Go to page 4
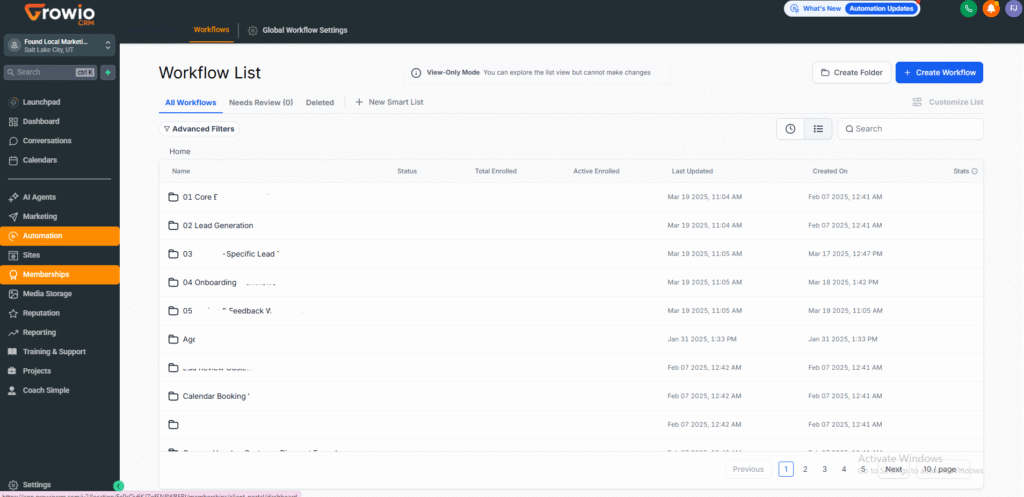The height and width of the screenshot is (497, 1024). coord(844,469)
